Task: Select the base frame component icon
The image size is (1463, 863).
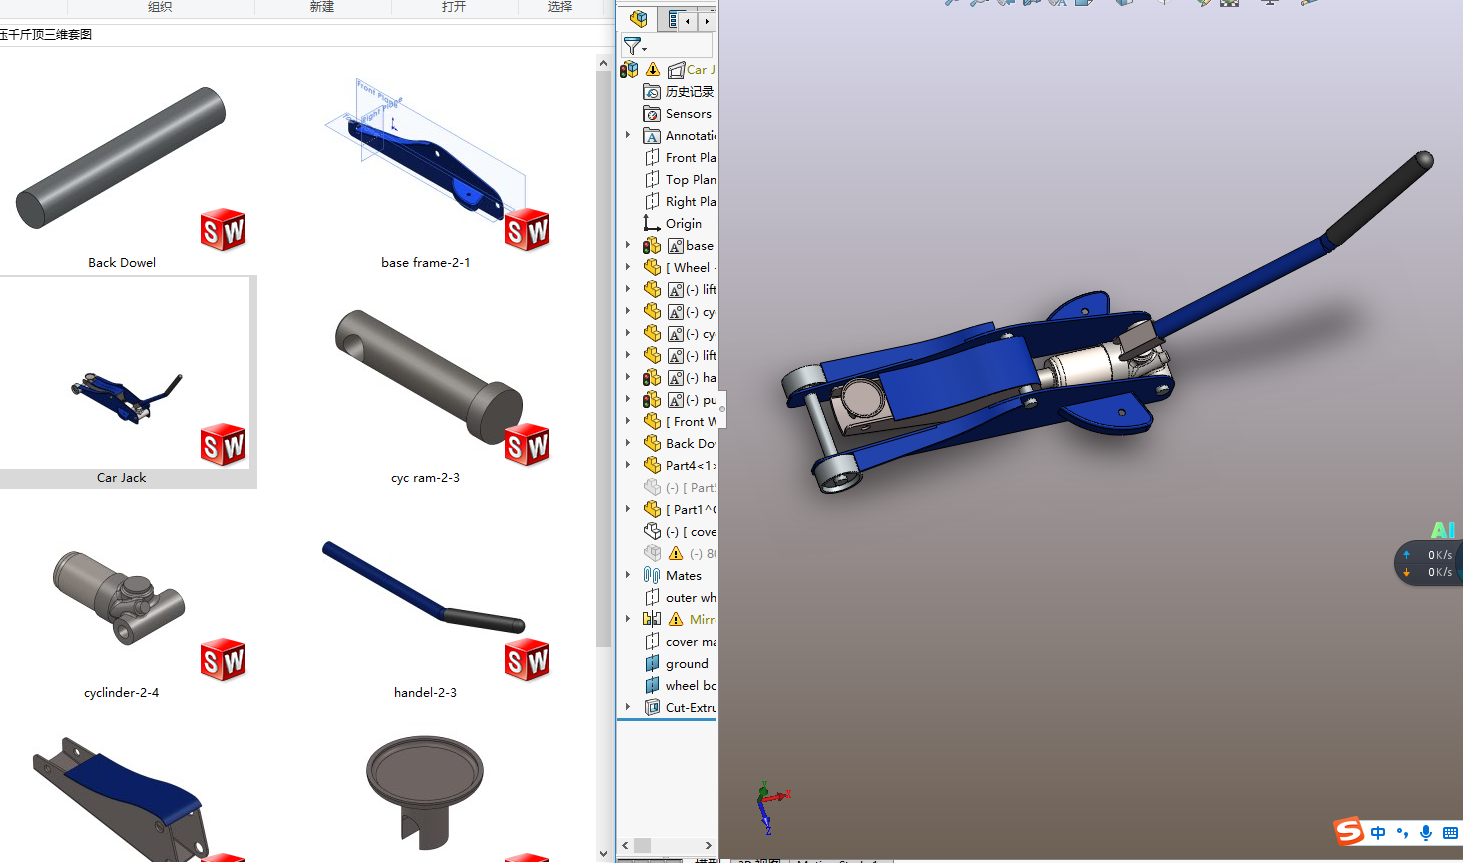Action: click(652, 246)
